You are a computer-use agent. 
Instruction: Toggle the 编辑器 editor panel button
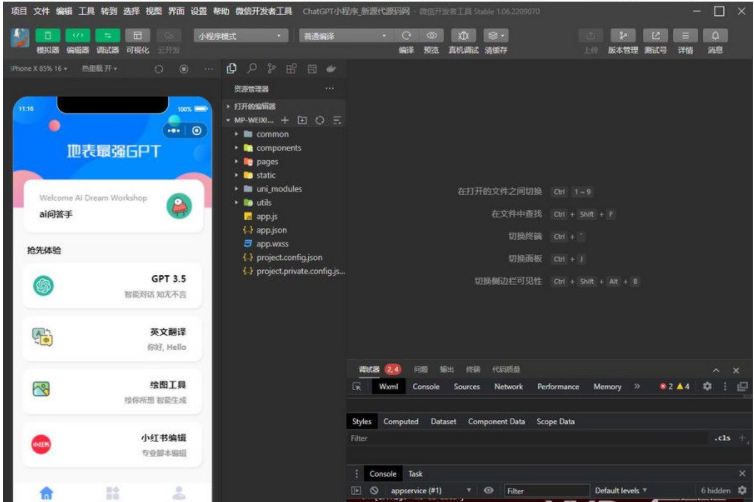(77, 35)
